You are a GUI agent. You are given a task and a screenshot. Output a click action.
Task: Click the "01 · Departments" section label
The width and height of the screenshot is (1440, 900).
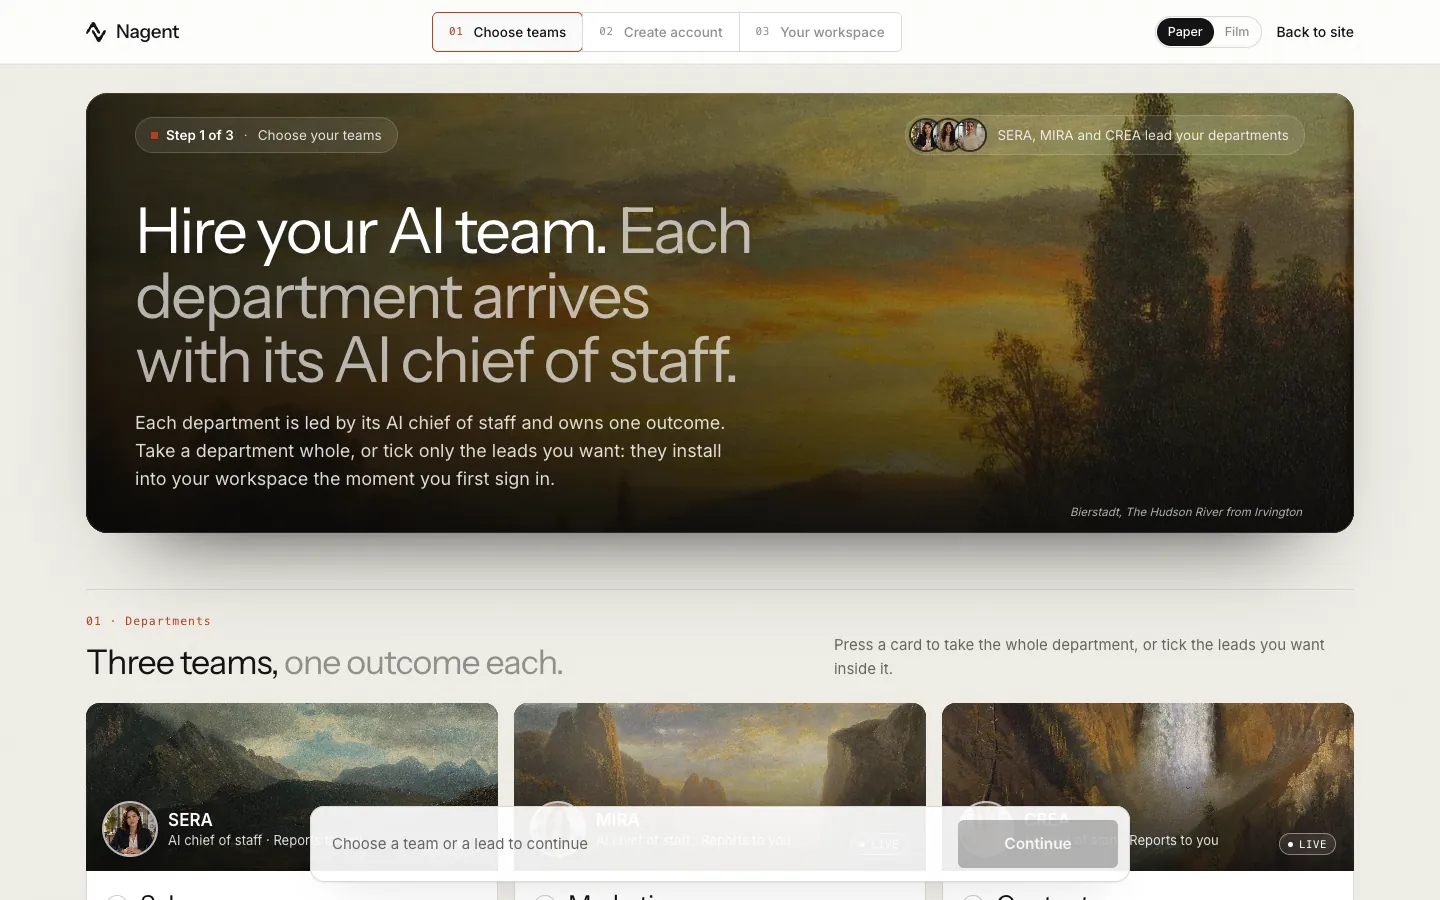(x=148, y=621)
